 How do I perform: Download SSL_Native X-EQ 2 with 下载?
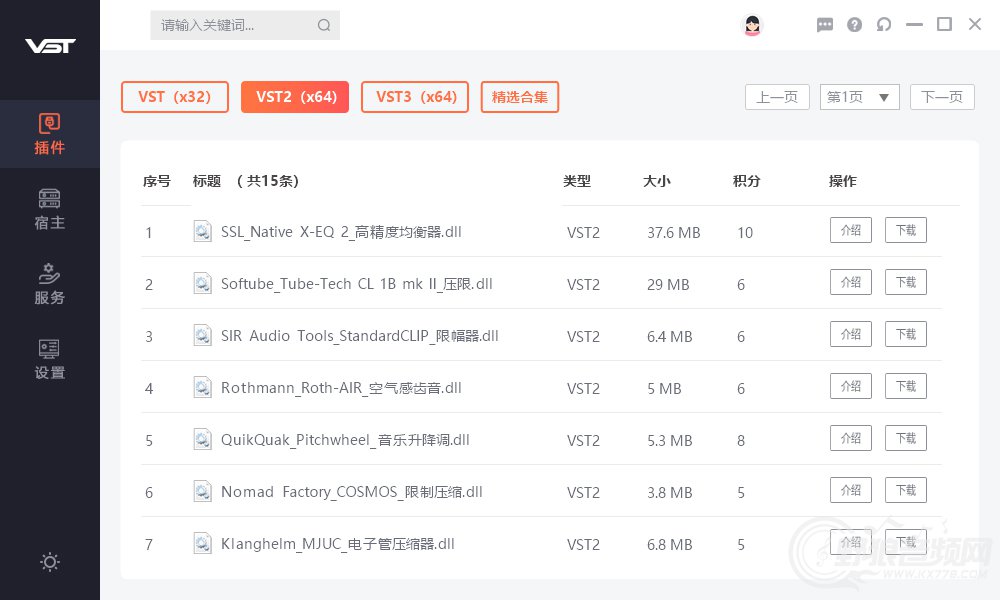(x=906, y=230)
